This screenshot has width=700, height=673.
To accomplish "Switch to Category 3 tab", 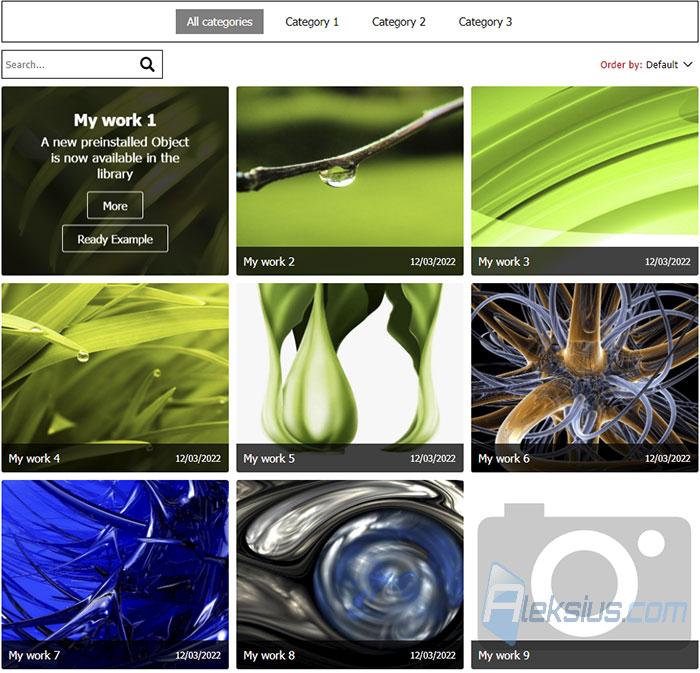I will (x=485, y=22).
